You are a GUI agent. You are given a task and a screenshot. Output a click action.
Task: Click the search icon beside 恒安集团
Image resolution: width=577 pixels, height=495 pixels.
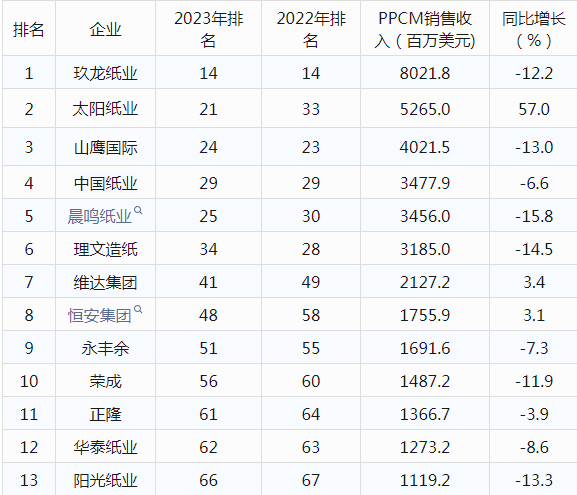click(x=138, y=310)
